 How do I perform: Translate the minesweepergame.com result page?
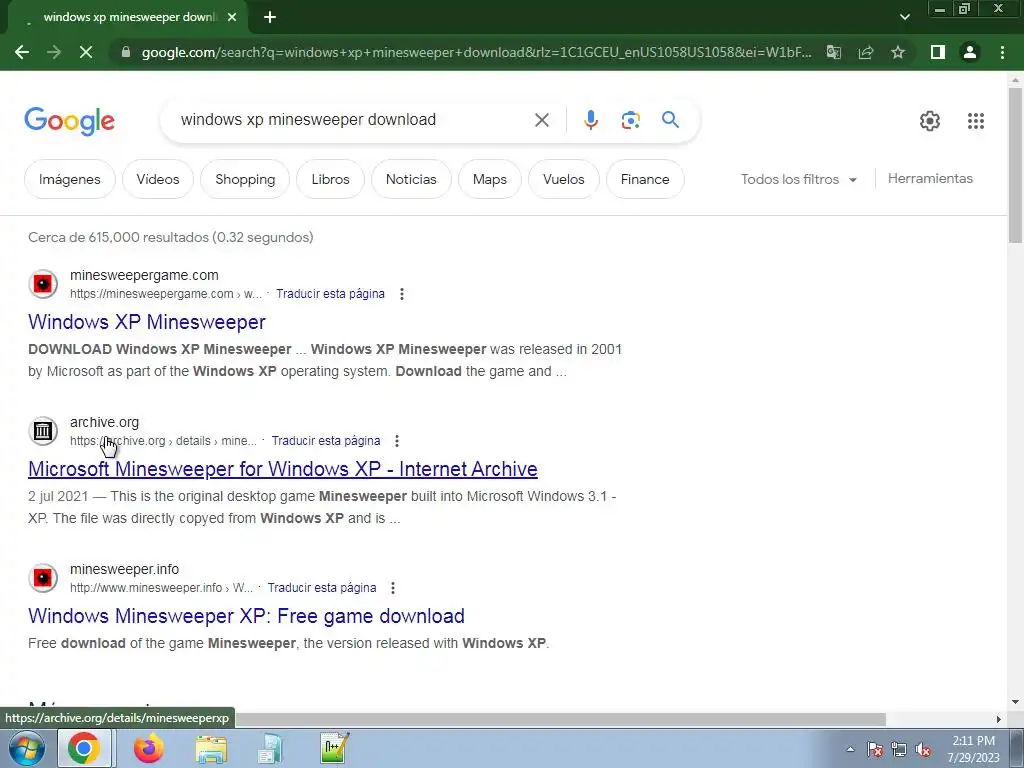tap(330, 294)
